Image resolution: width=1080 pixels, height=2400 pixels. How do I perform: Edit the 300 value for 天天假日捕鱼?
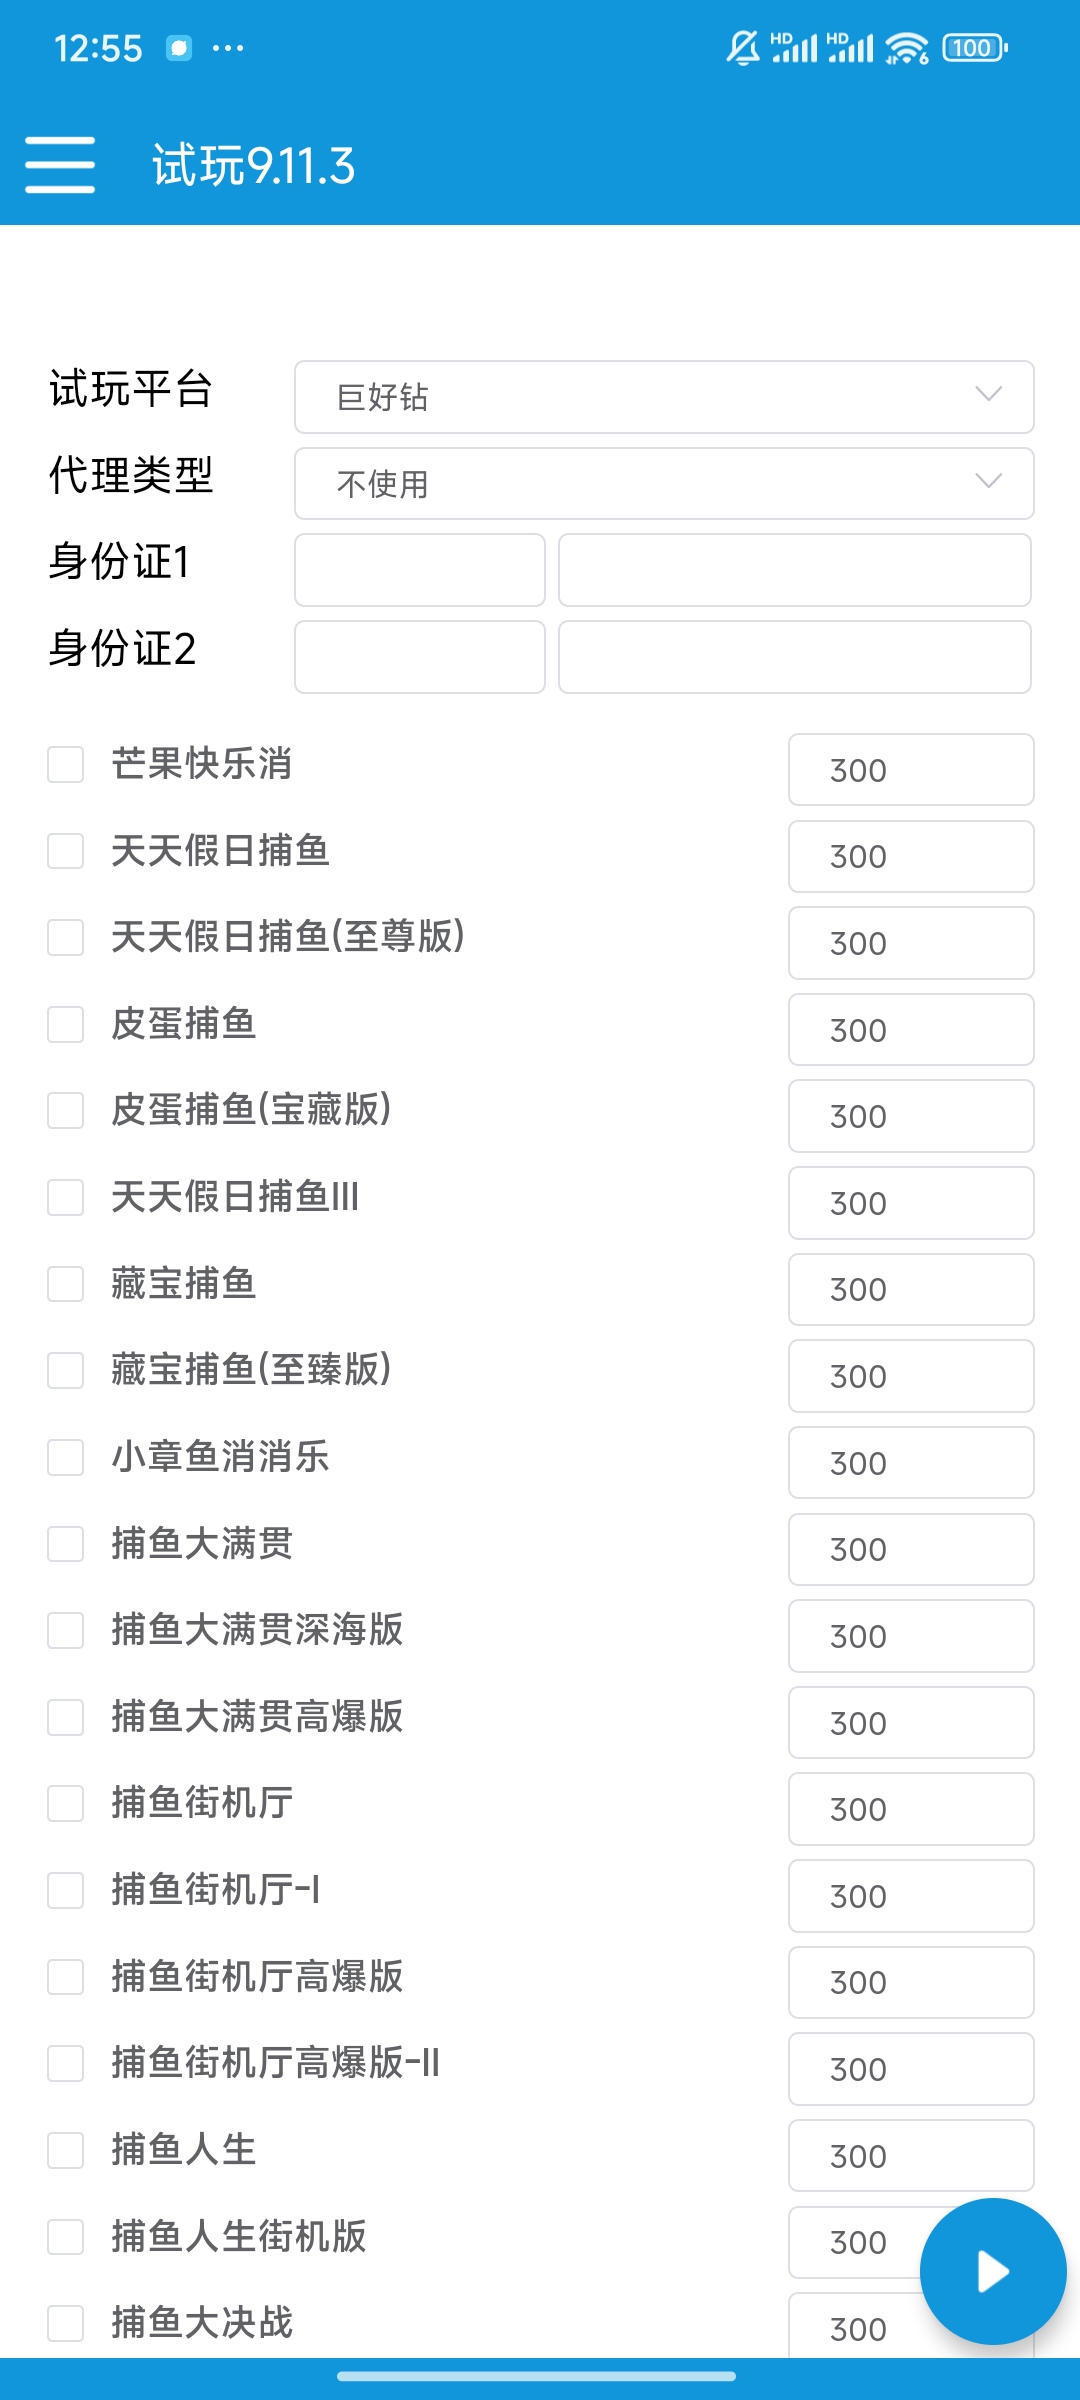pos(911,857)
